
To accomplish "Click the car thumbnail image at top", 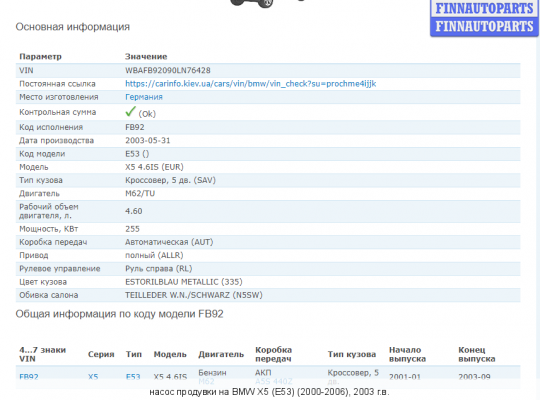I will (251, 3).
